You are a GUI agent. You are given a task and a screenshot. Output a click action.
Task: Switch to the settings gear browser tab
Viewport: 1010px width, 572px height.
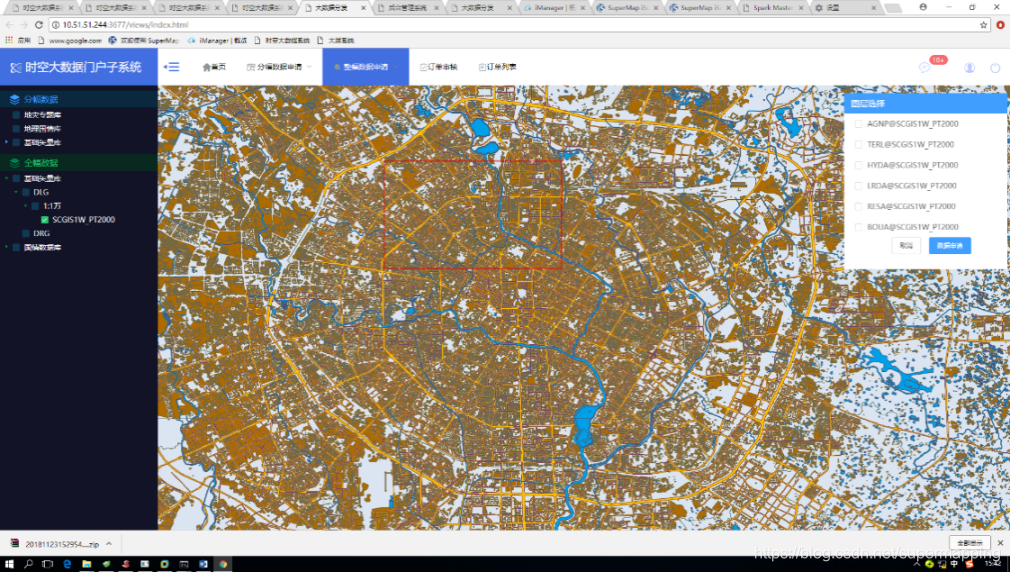846,8
